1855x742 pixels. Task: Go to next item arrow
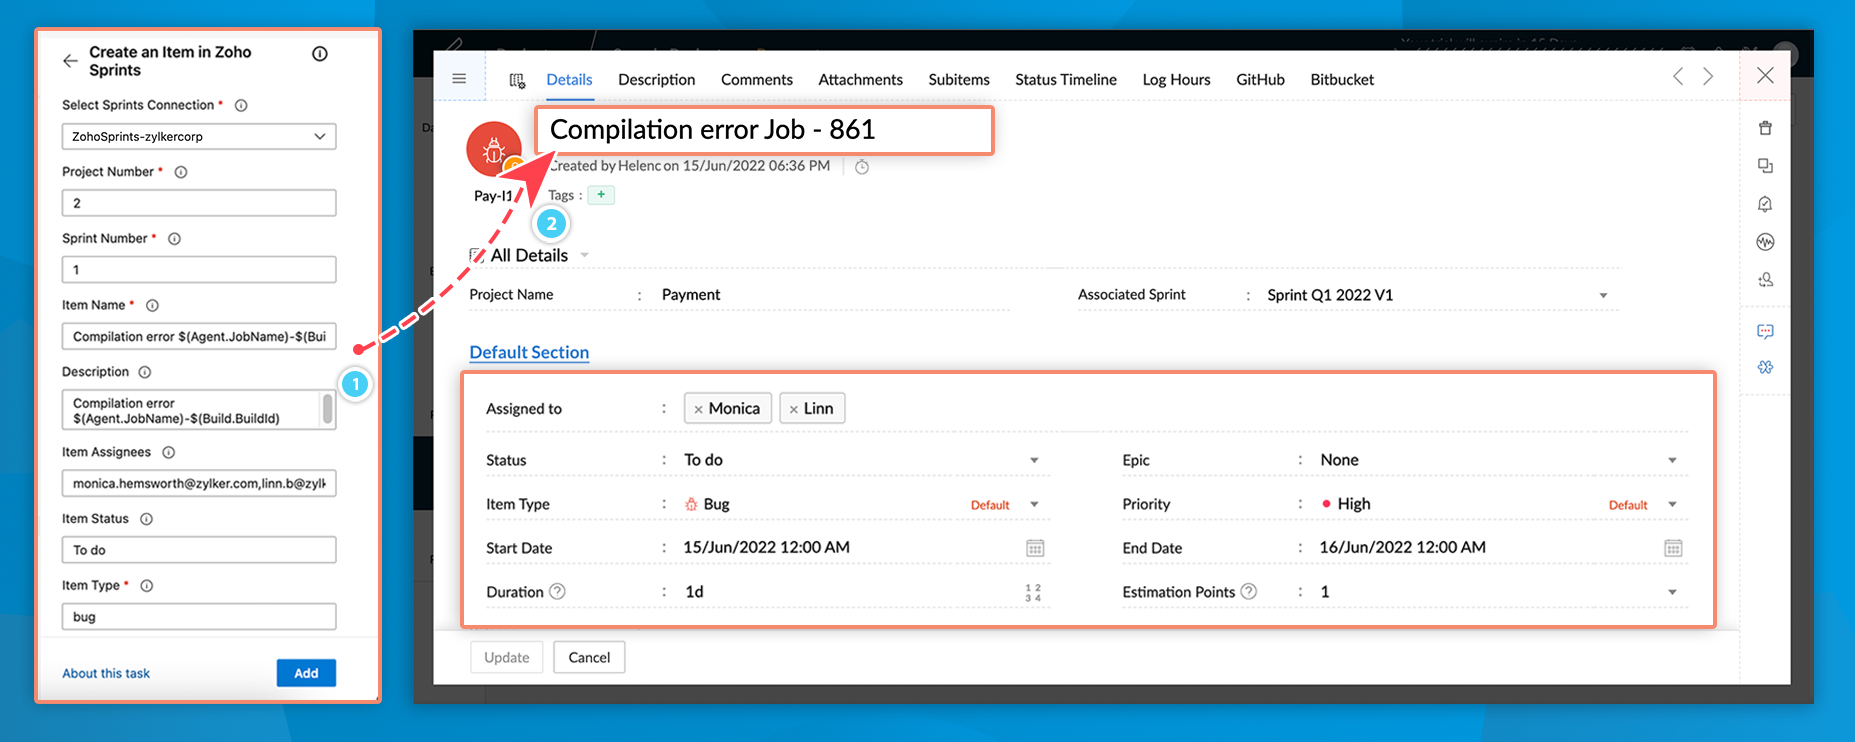tap(1708, 77)
